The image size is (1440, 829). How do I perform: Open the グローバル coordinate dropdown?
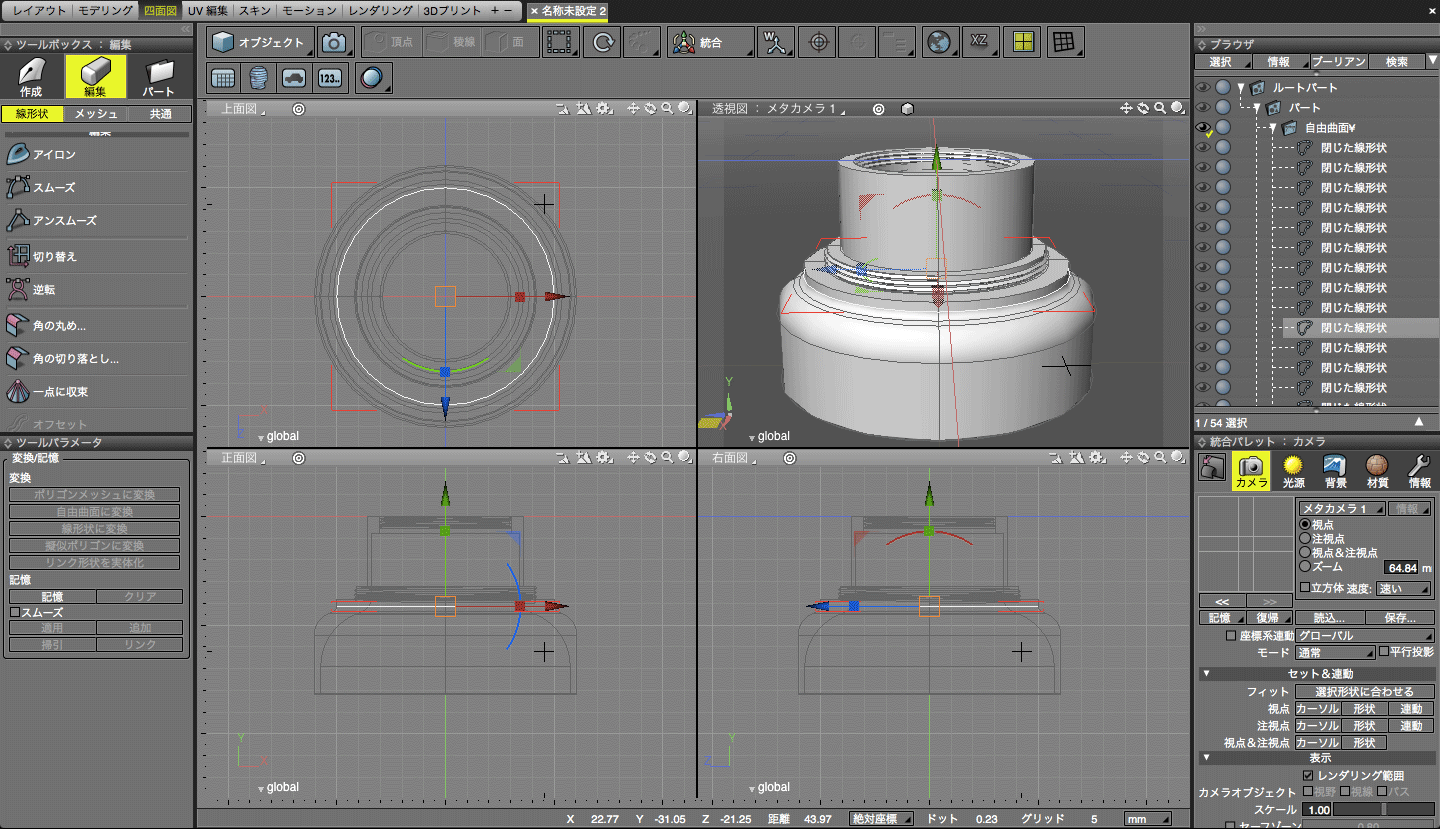click(1365, 636)
